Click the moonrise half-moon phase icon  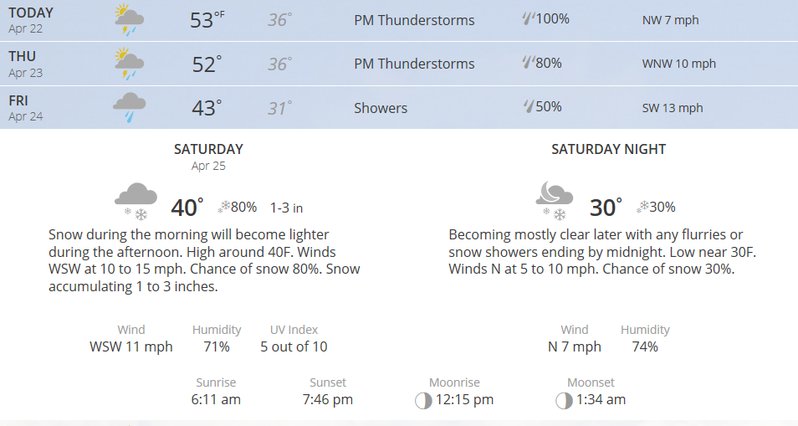coord(423,401)
